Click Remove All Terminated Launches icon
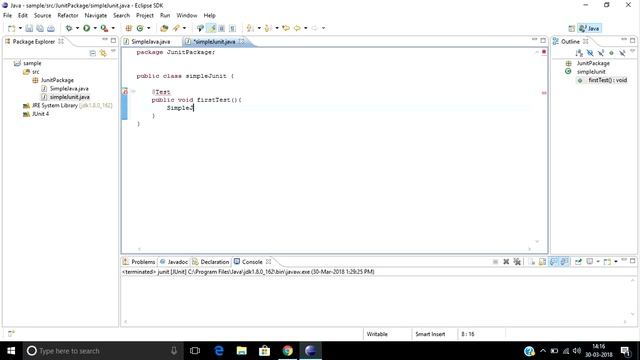 click(x=517, y=262)
